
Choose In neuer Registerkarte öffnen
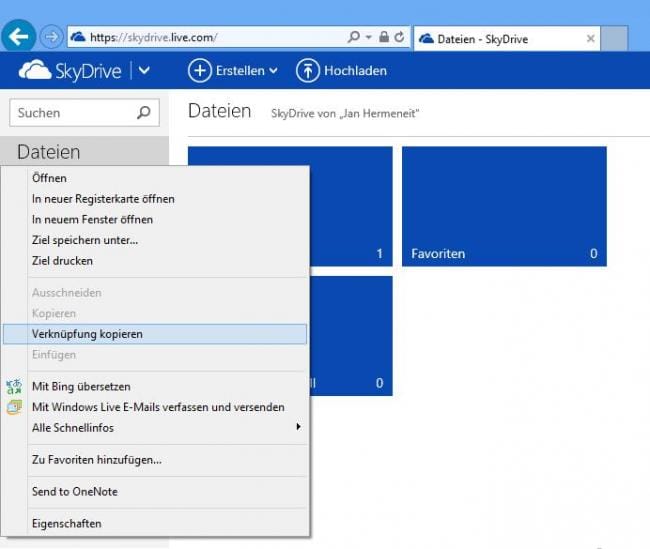point(155,199)
